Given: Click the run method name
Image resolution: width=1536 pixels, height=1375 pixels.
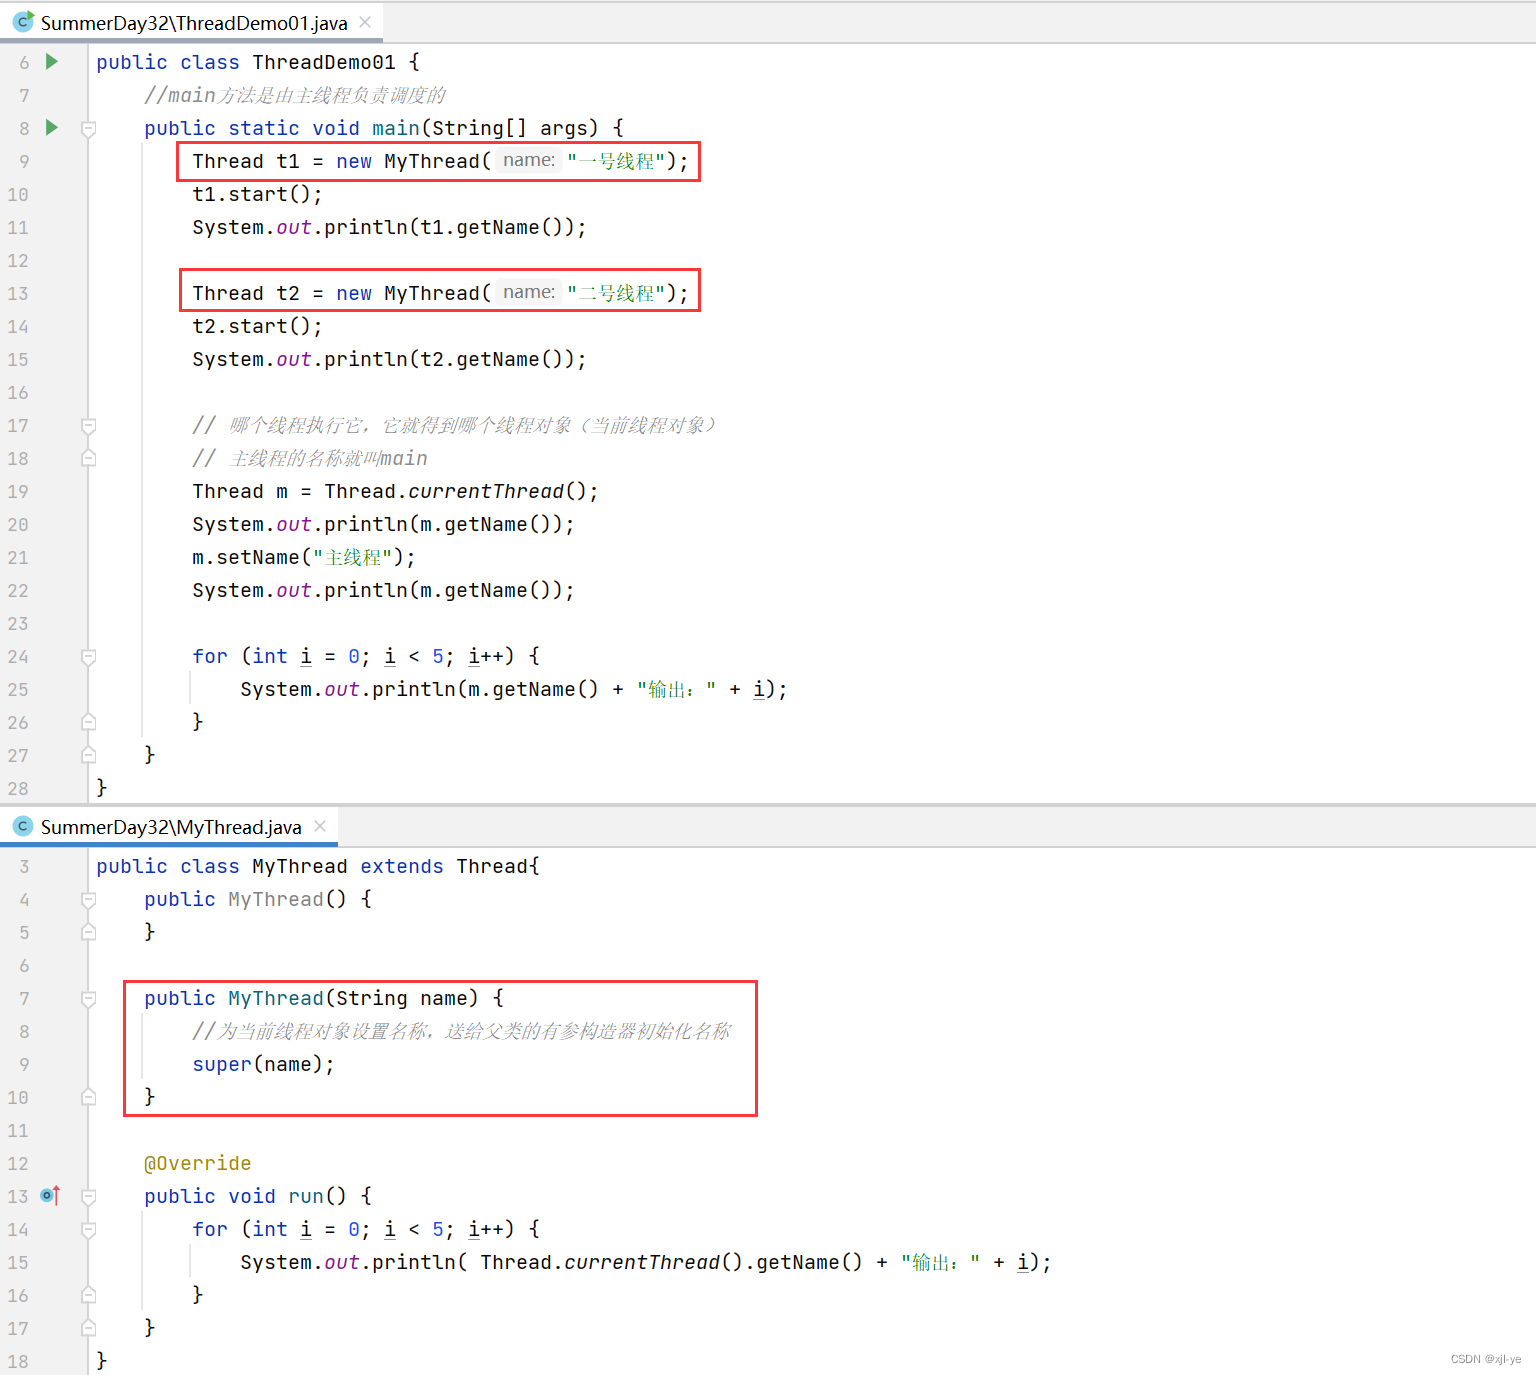Looking at the screenshot, I should pos(305,1196).
